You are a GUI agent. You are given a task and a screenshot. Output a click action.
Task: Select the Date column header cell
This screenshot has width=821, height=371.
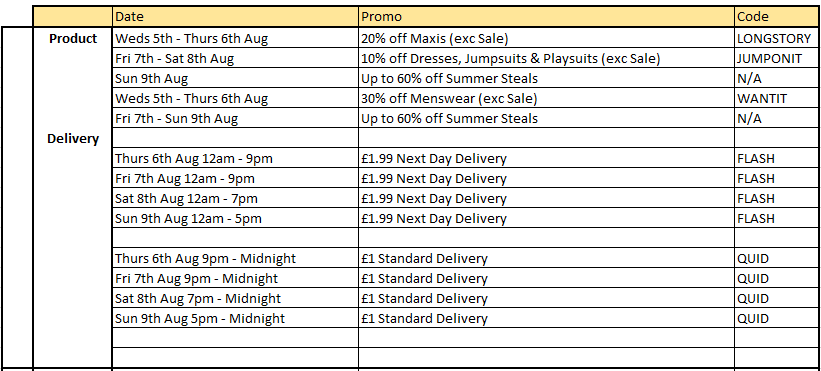(235, 17)
